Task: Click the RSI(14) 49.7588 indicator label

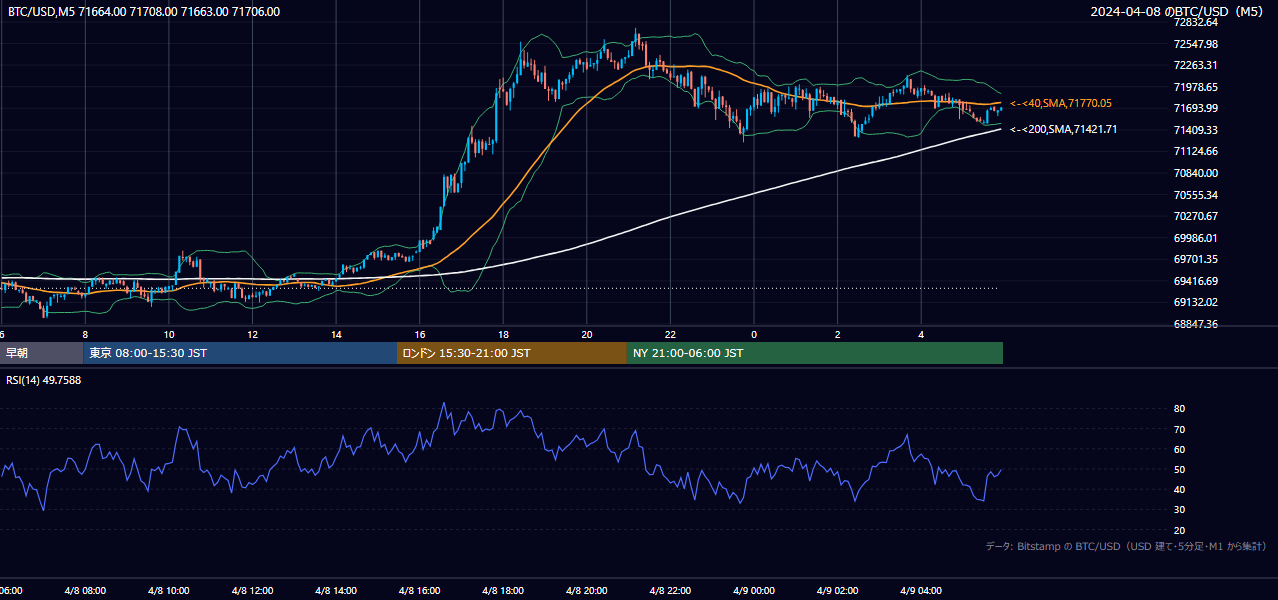Action: click(x=44, y=380)
